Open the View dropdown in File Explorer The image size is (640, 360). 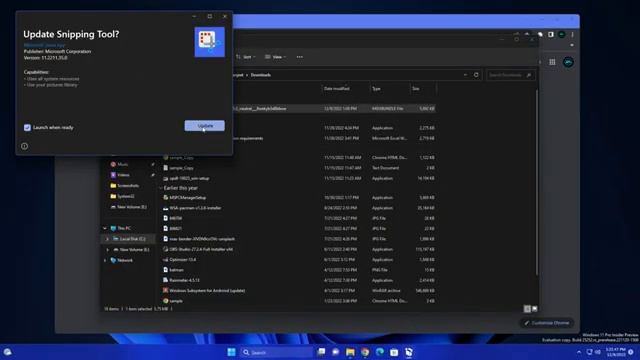(x=276, y=57)
